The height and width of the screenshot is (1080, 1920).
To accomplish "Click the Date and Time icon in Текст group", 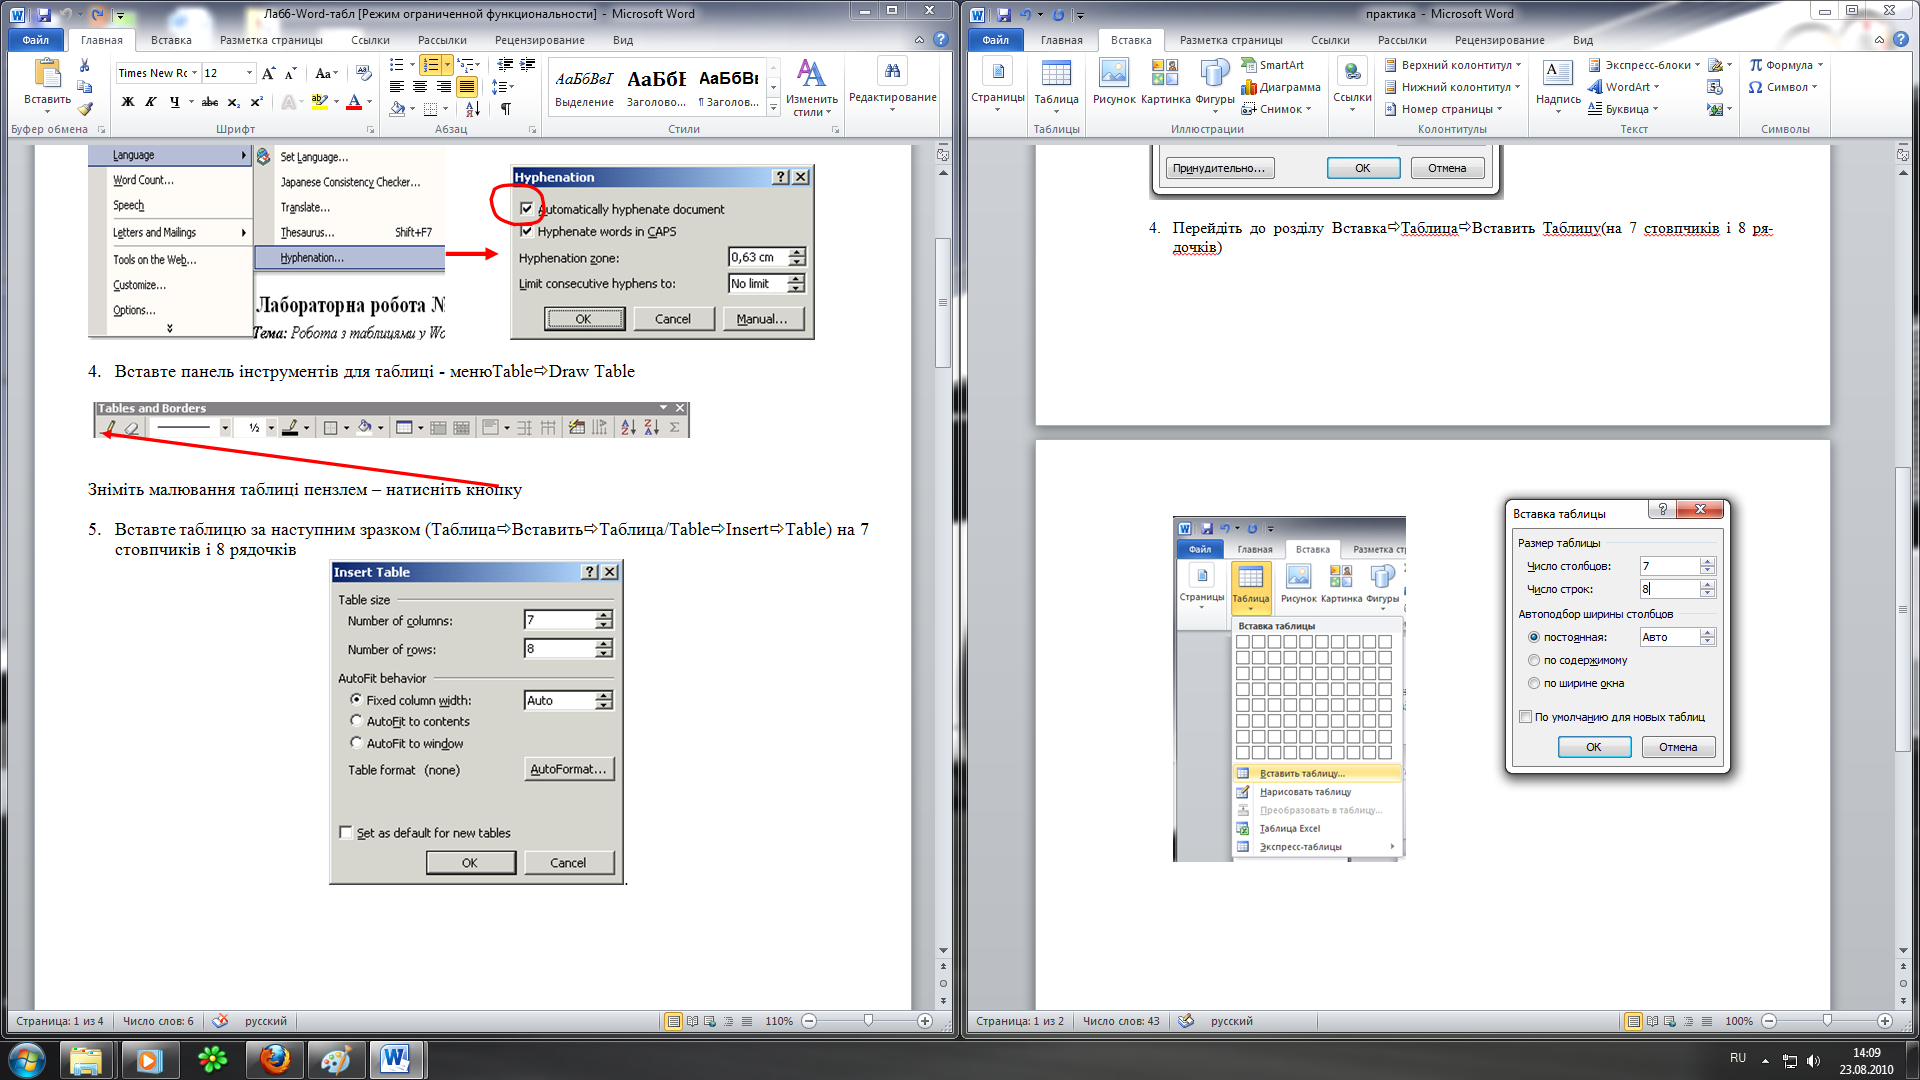I will pyautogui.click(x=1715, y=87).
